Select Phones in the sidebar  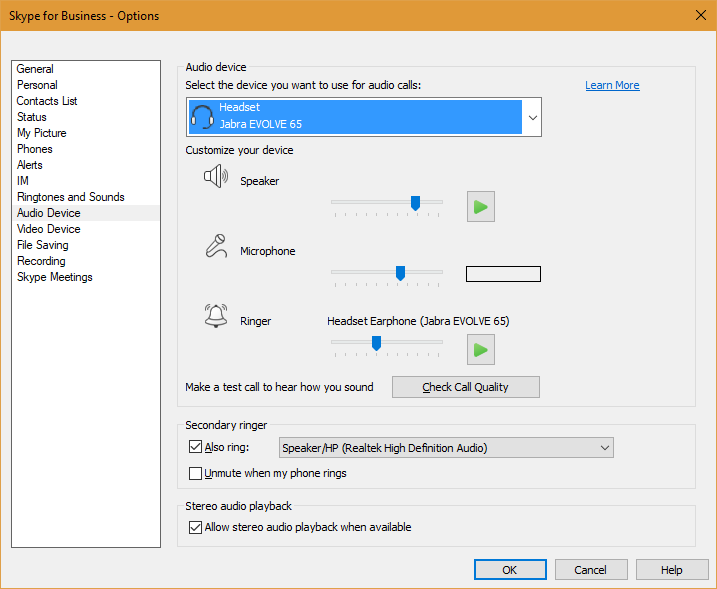tap(86, 149)
